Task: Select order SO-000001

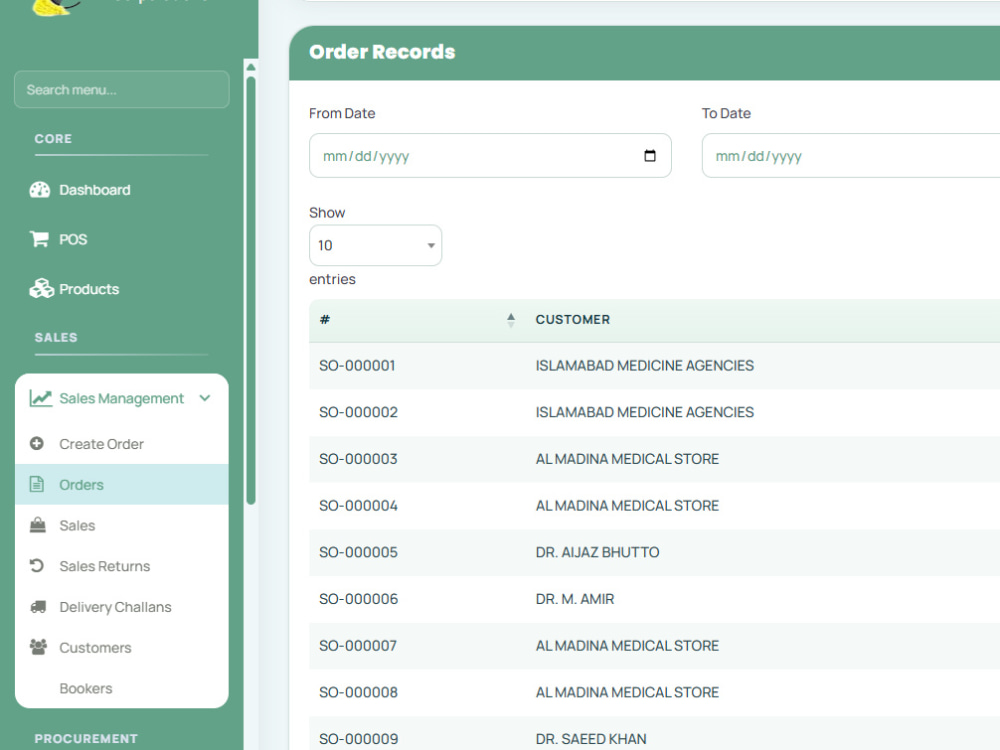Action: 357,365
